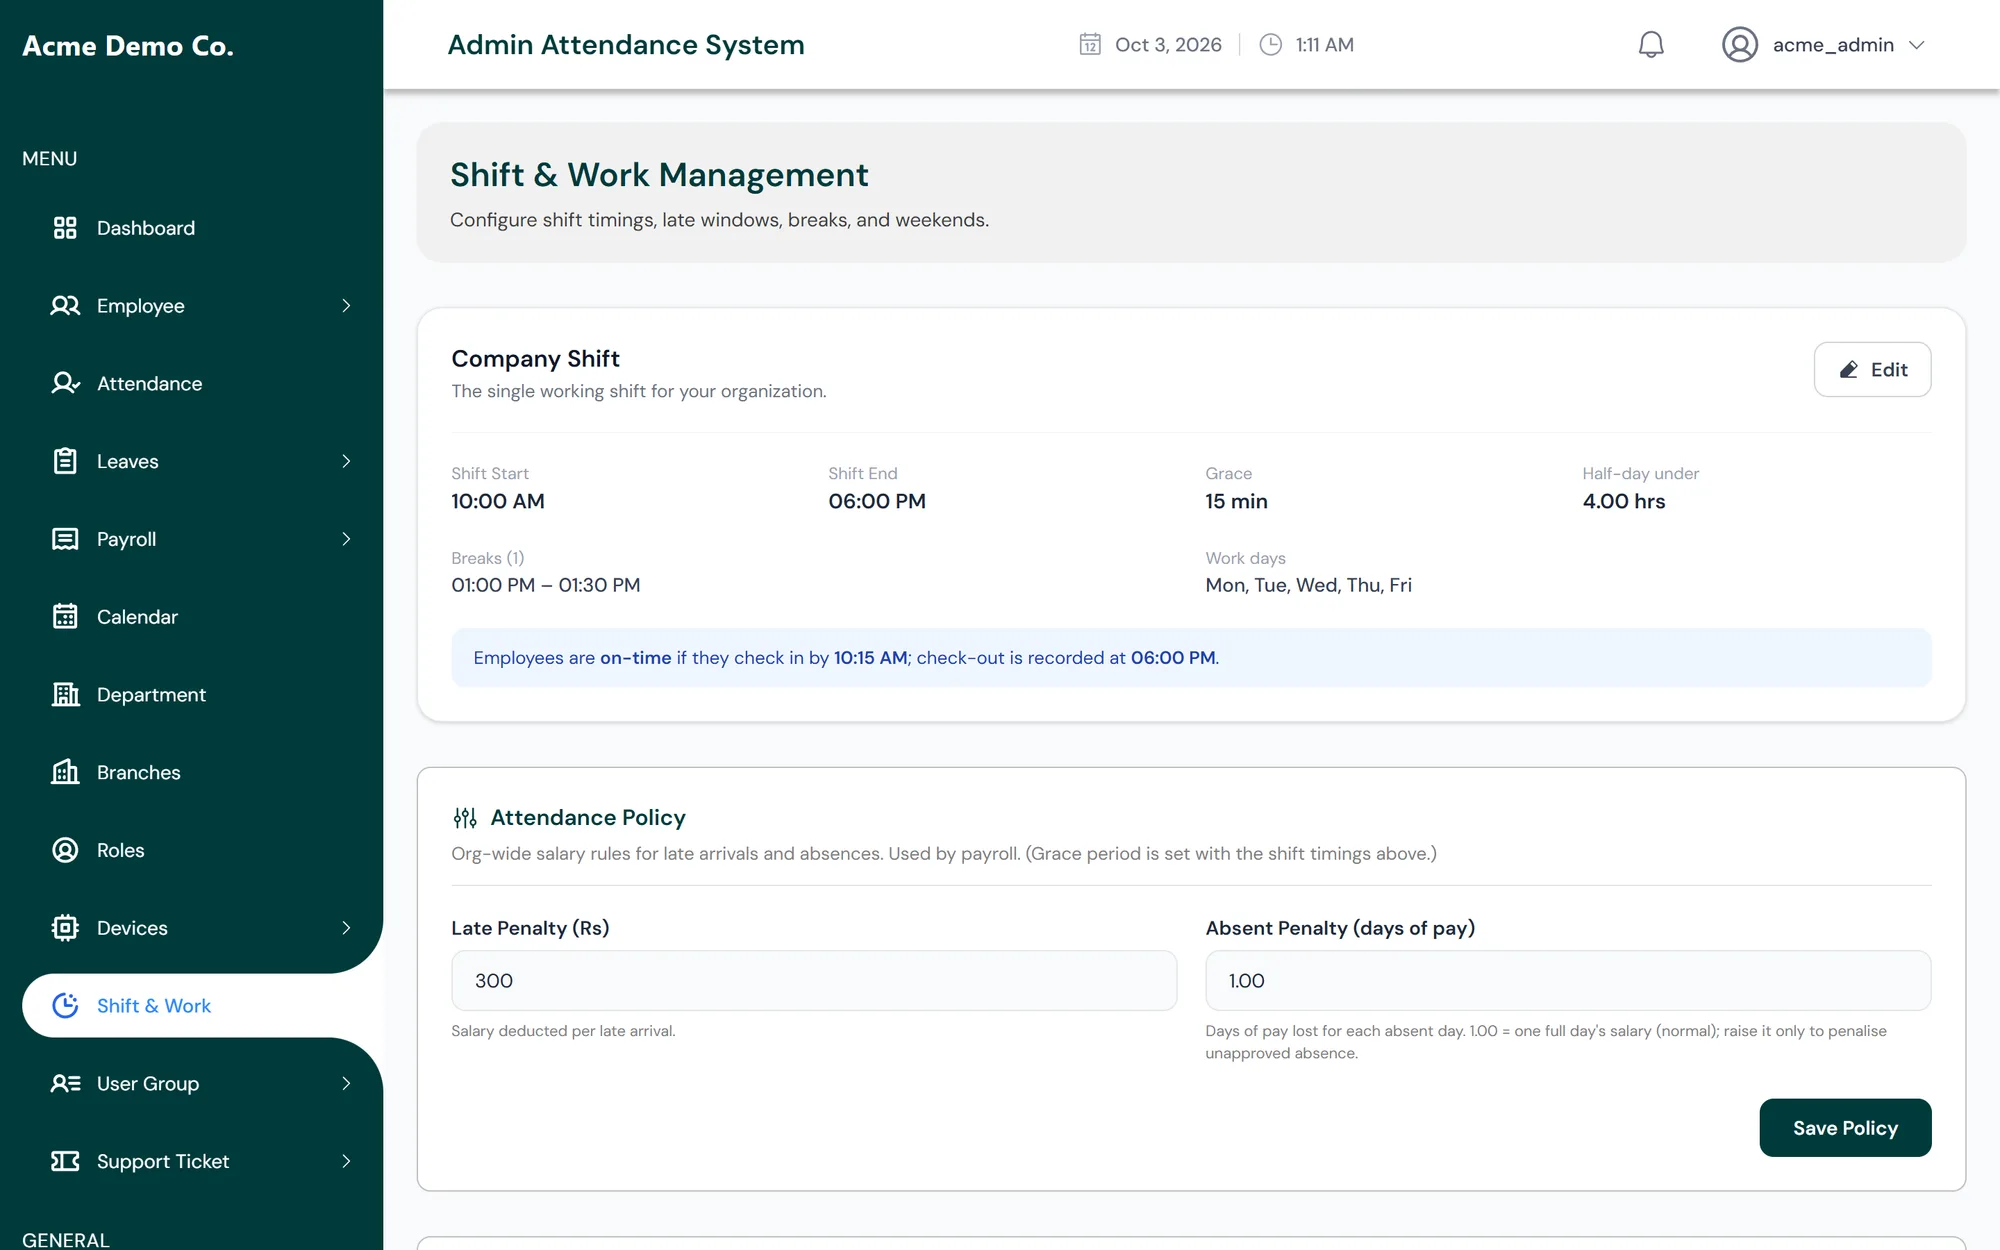Expand the User Group submenu chevron

tap(346, 1084)
